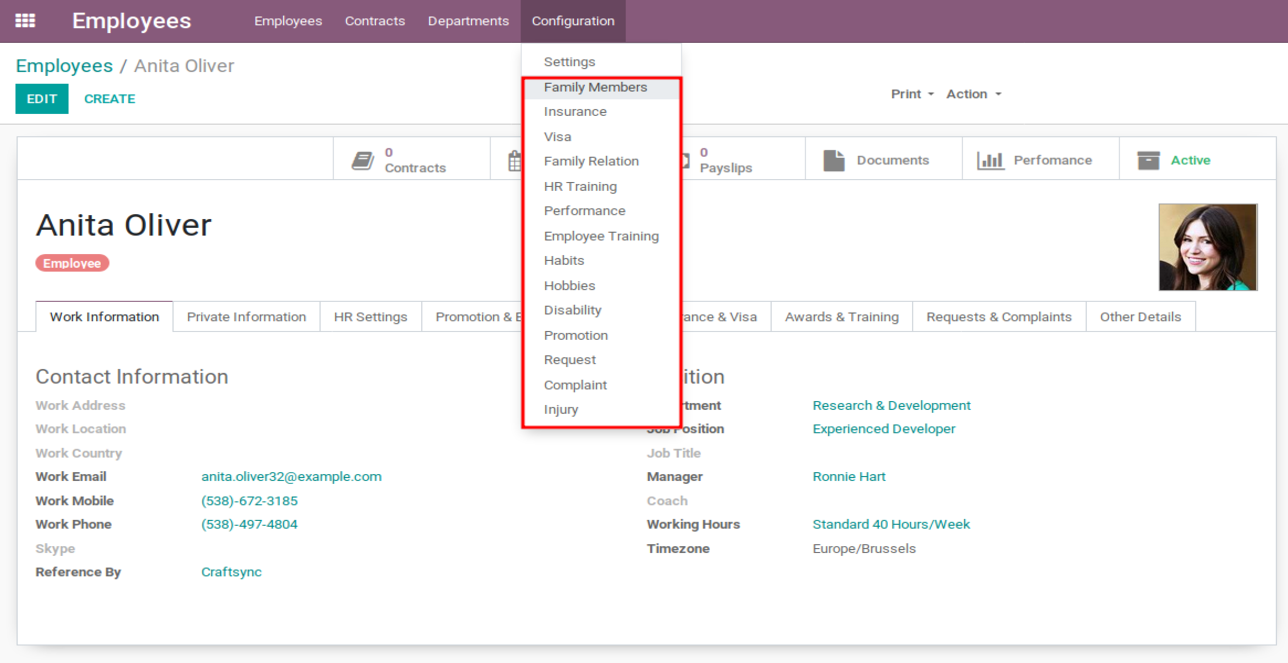Image resolution: width=1288 pixels, height=663 pixels.
Task: Click the CREATE button
Action: 109,99
